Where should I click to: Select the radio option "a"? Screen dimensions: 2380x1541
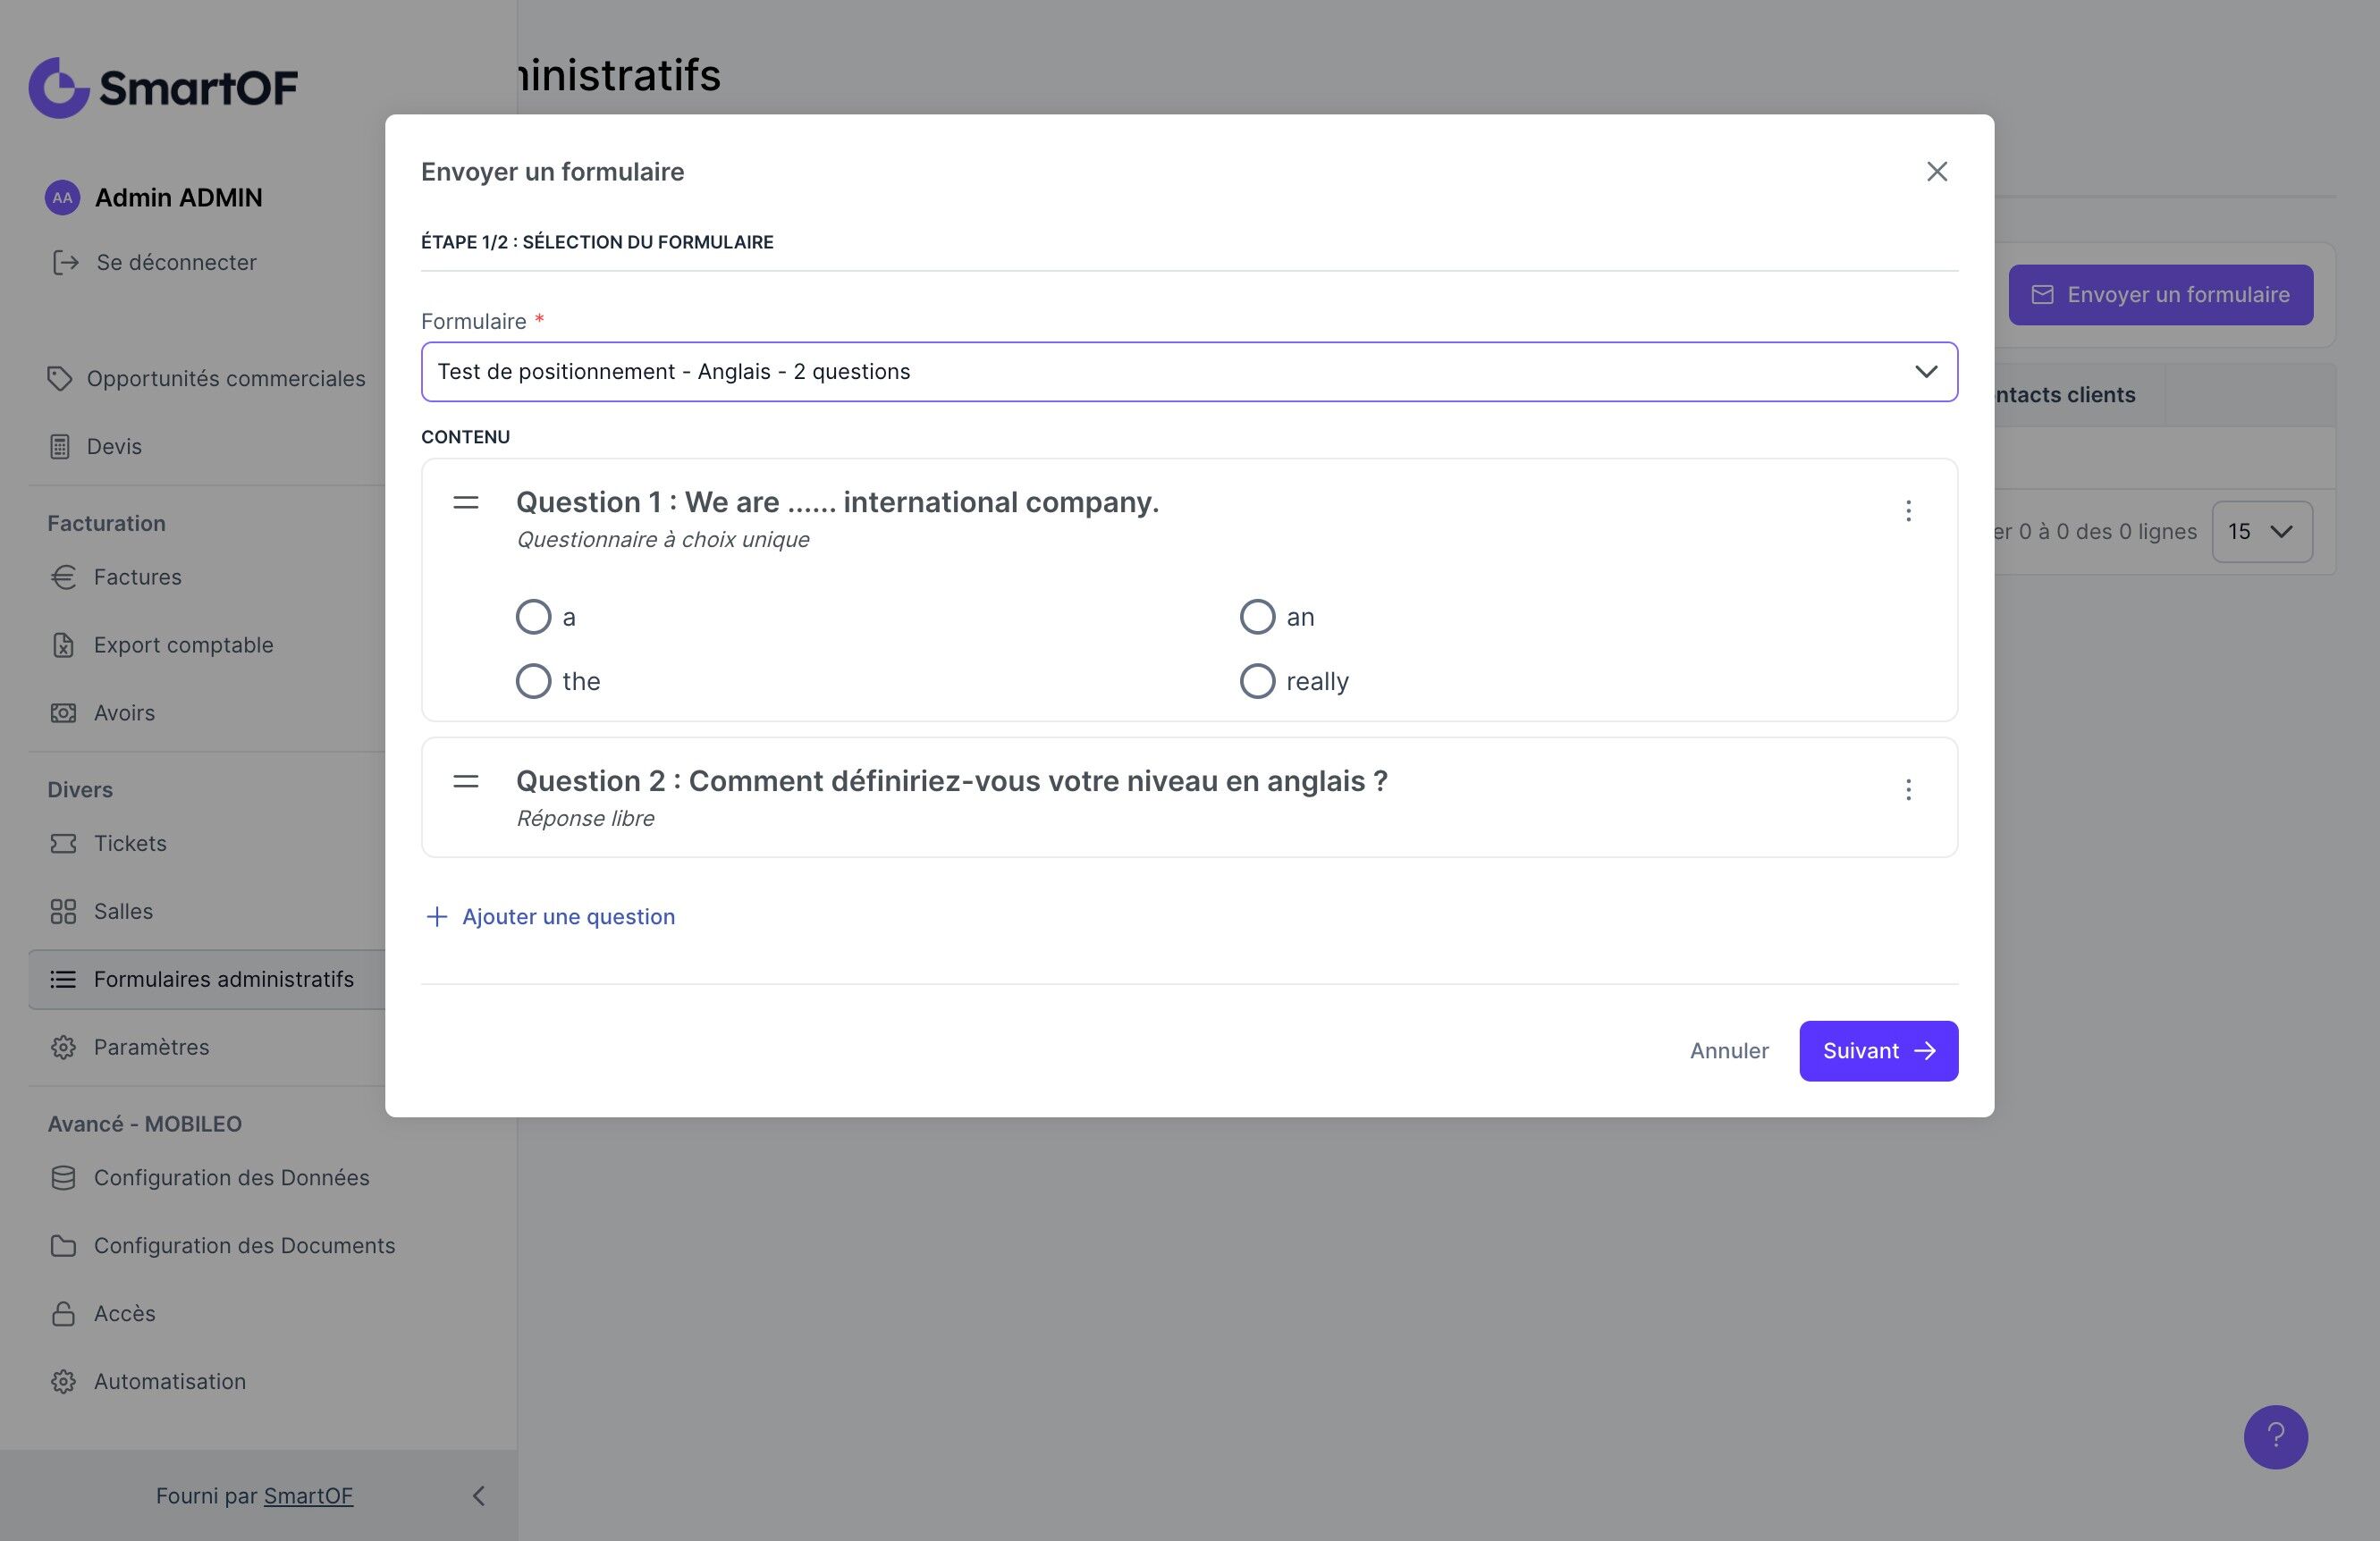533,617
